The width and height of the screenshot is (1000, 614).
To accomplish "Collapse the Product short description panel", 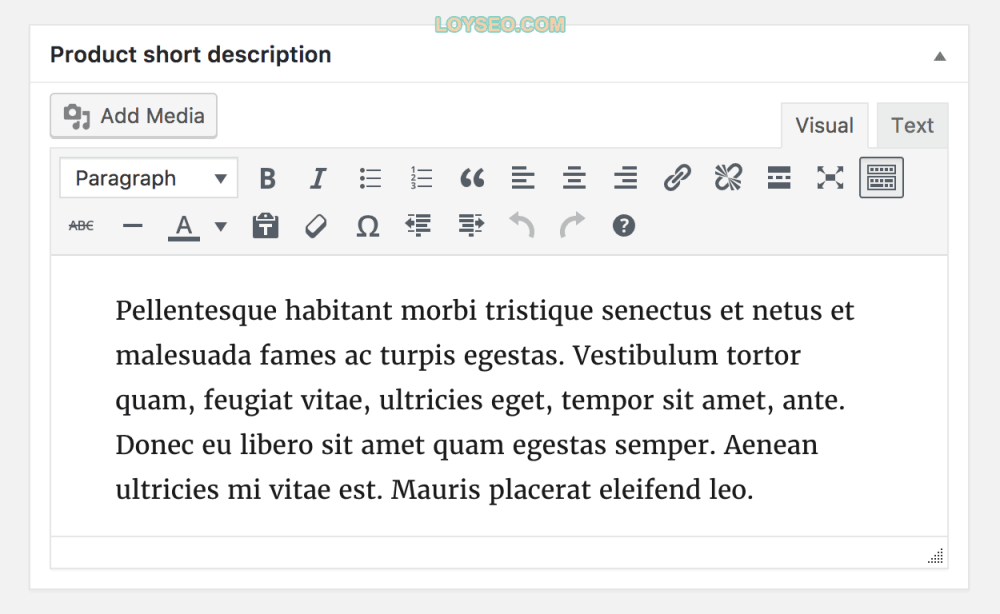I will pos(939,56).
